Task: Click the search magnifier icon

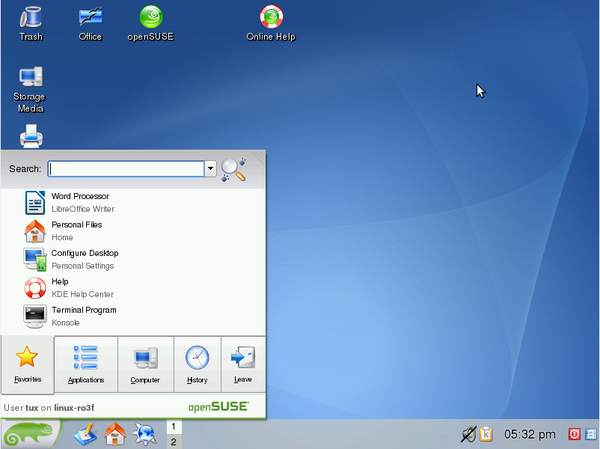Action: (x=233, y=169)
